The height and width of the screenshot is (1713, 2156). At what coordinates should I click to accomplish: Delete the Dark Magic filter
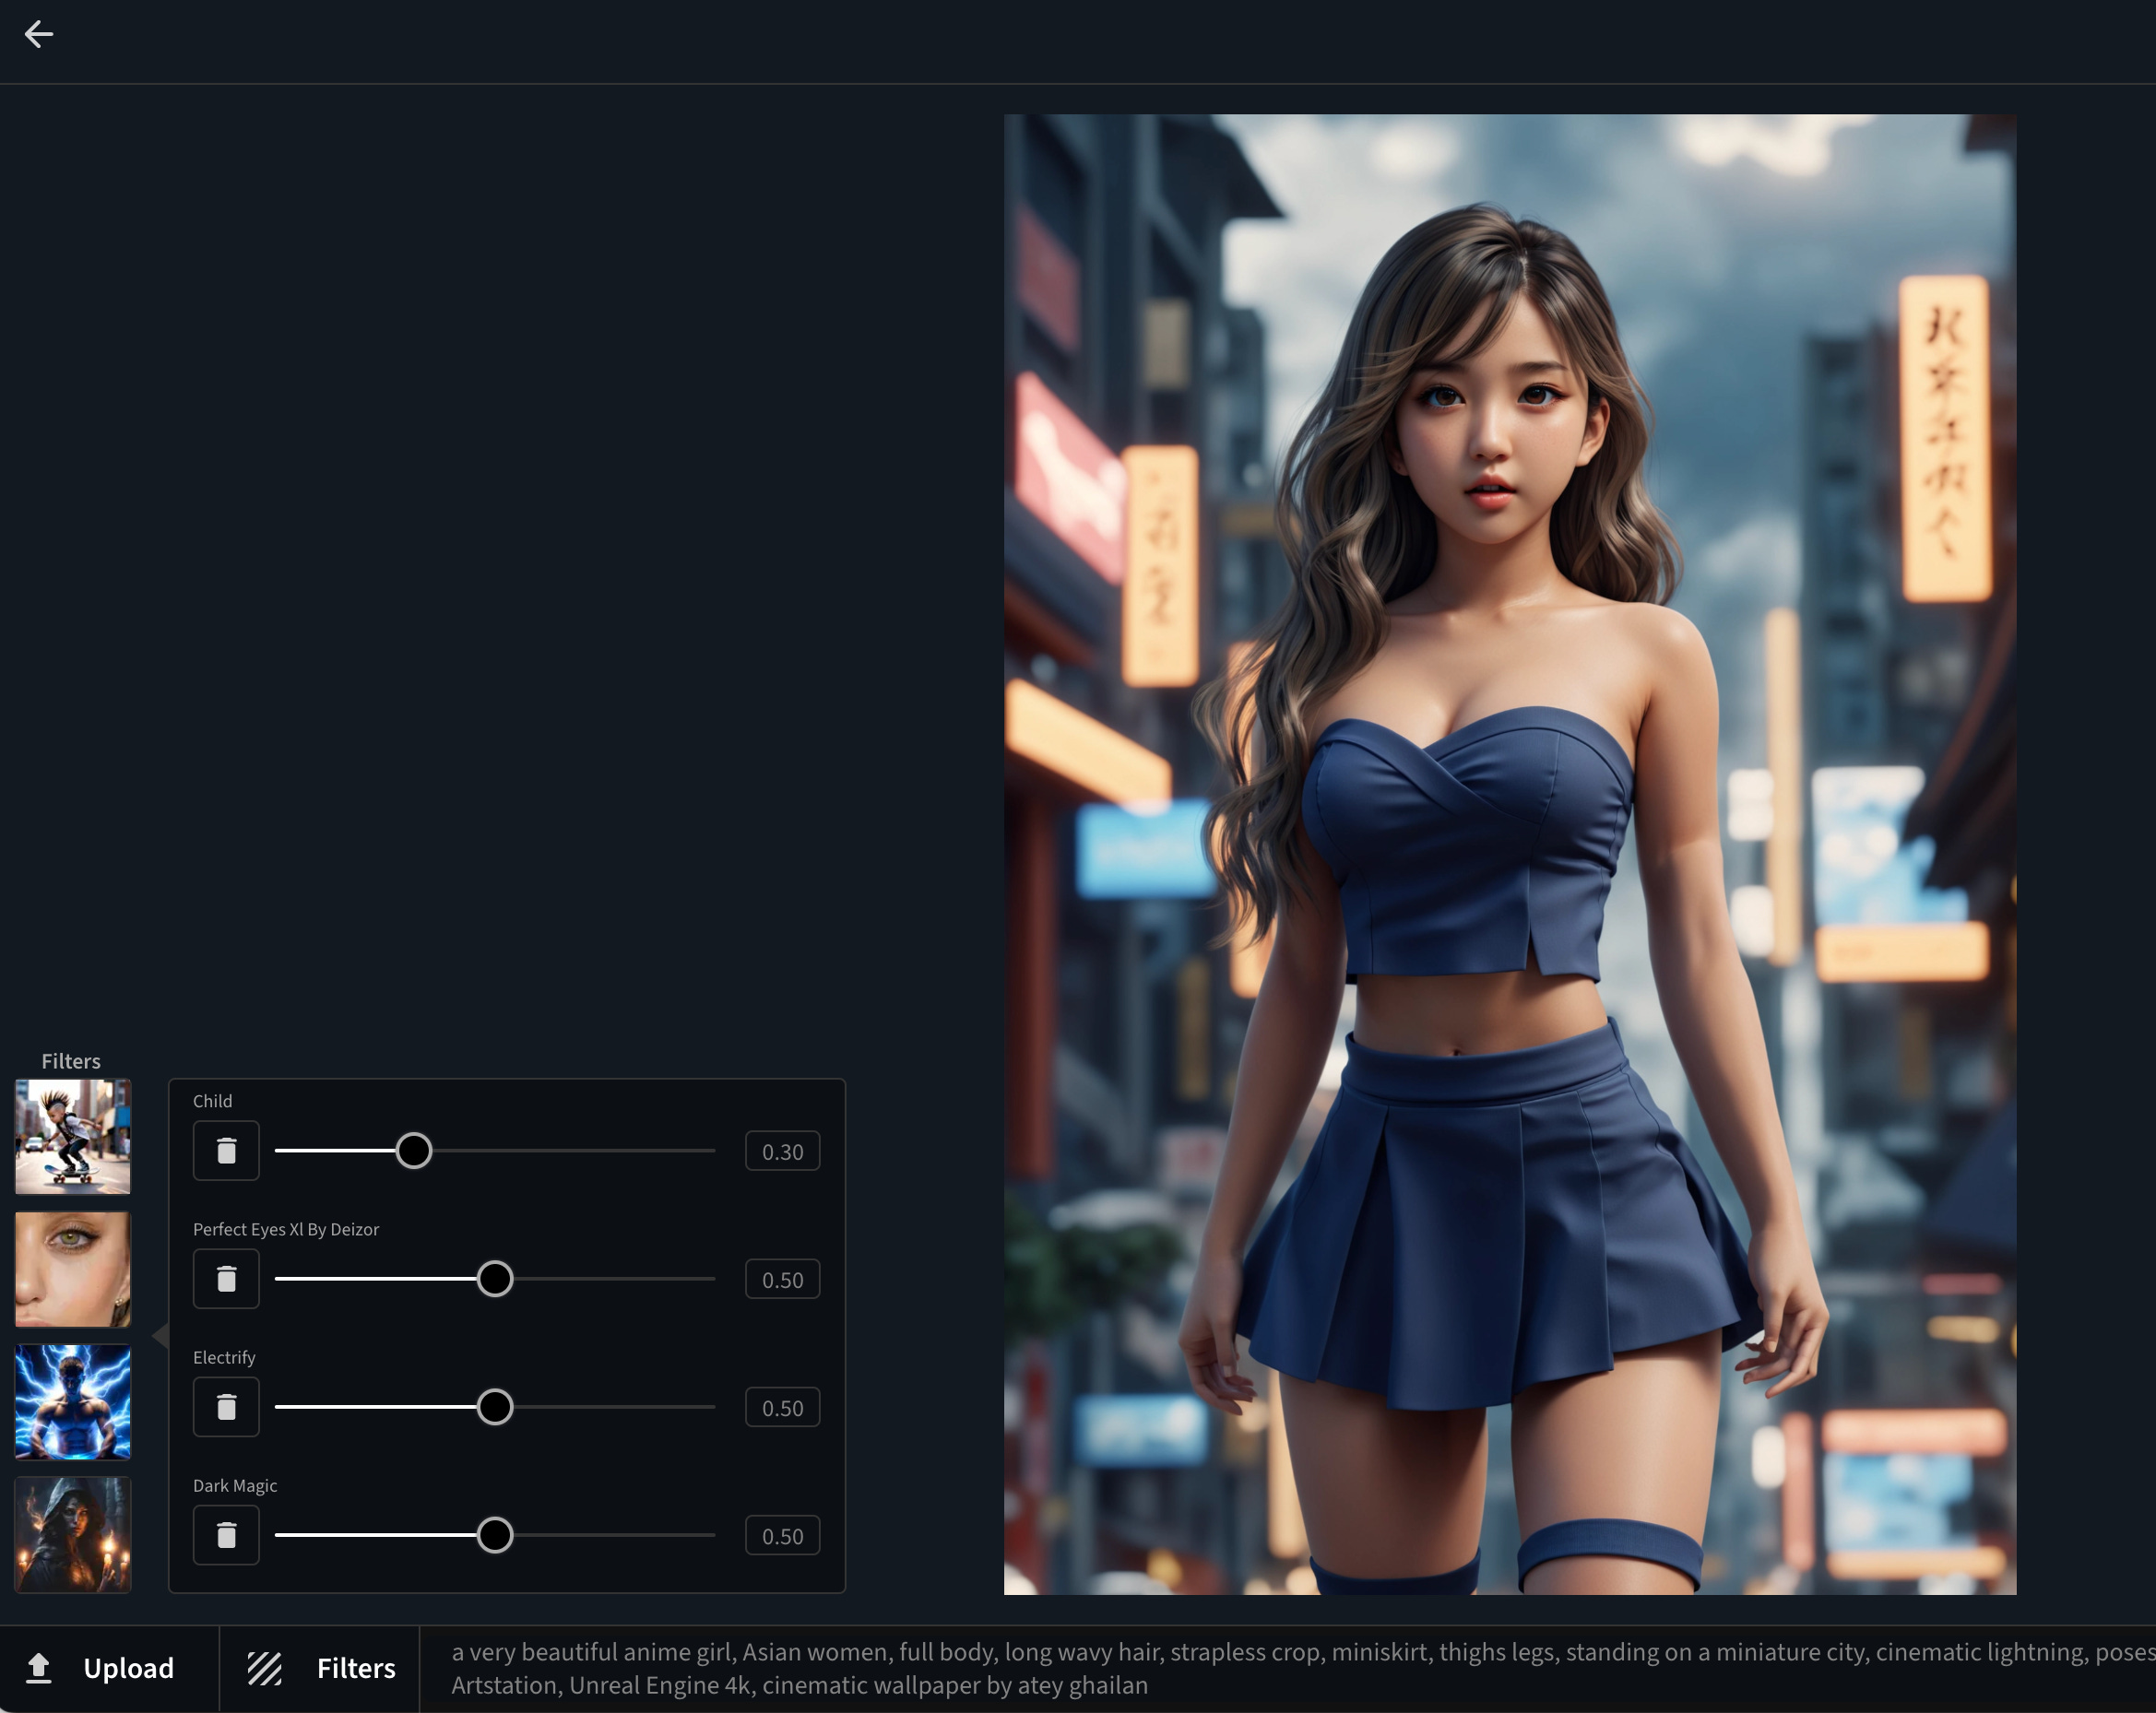(226, 1535)
